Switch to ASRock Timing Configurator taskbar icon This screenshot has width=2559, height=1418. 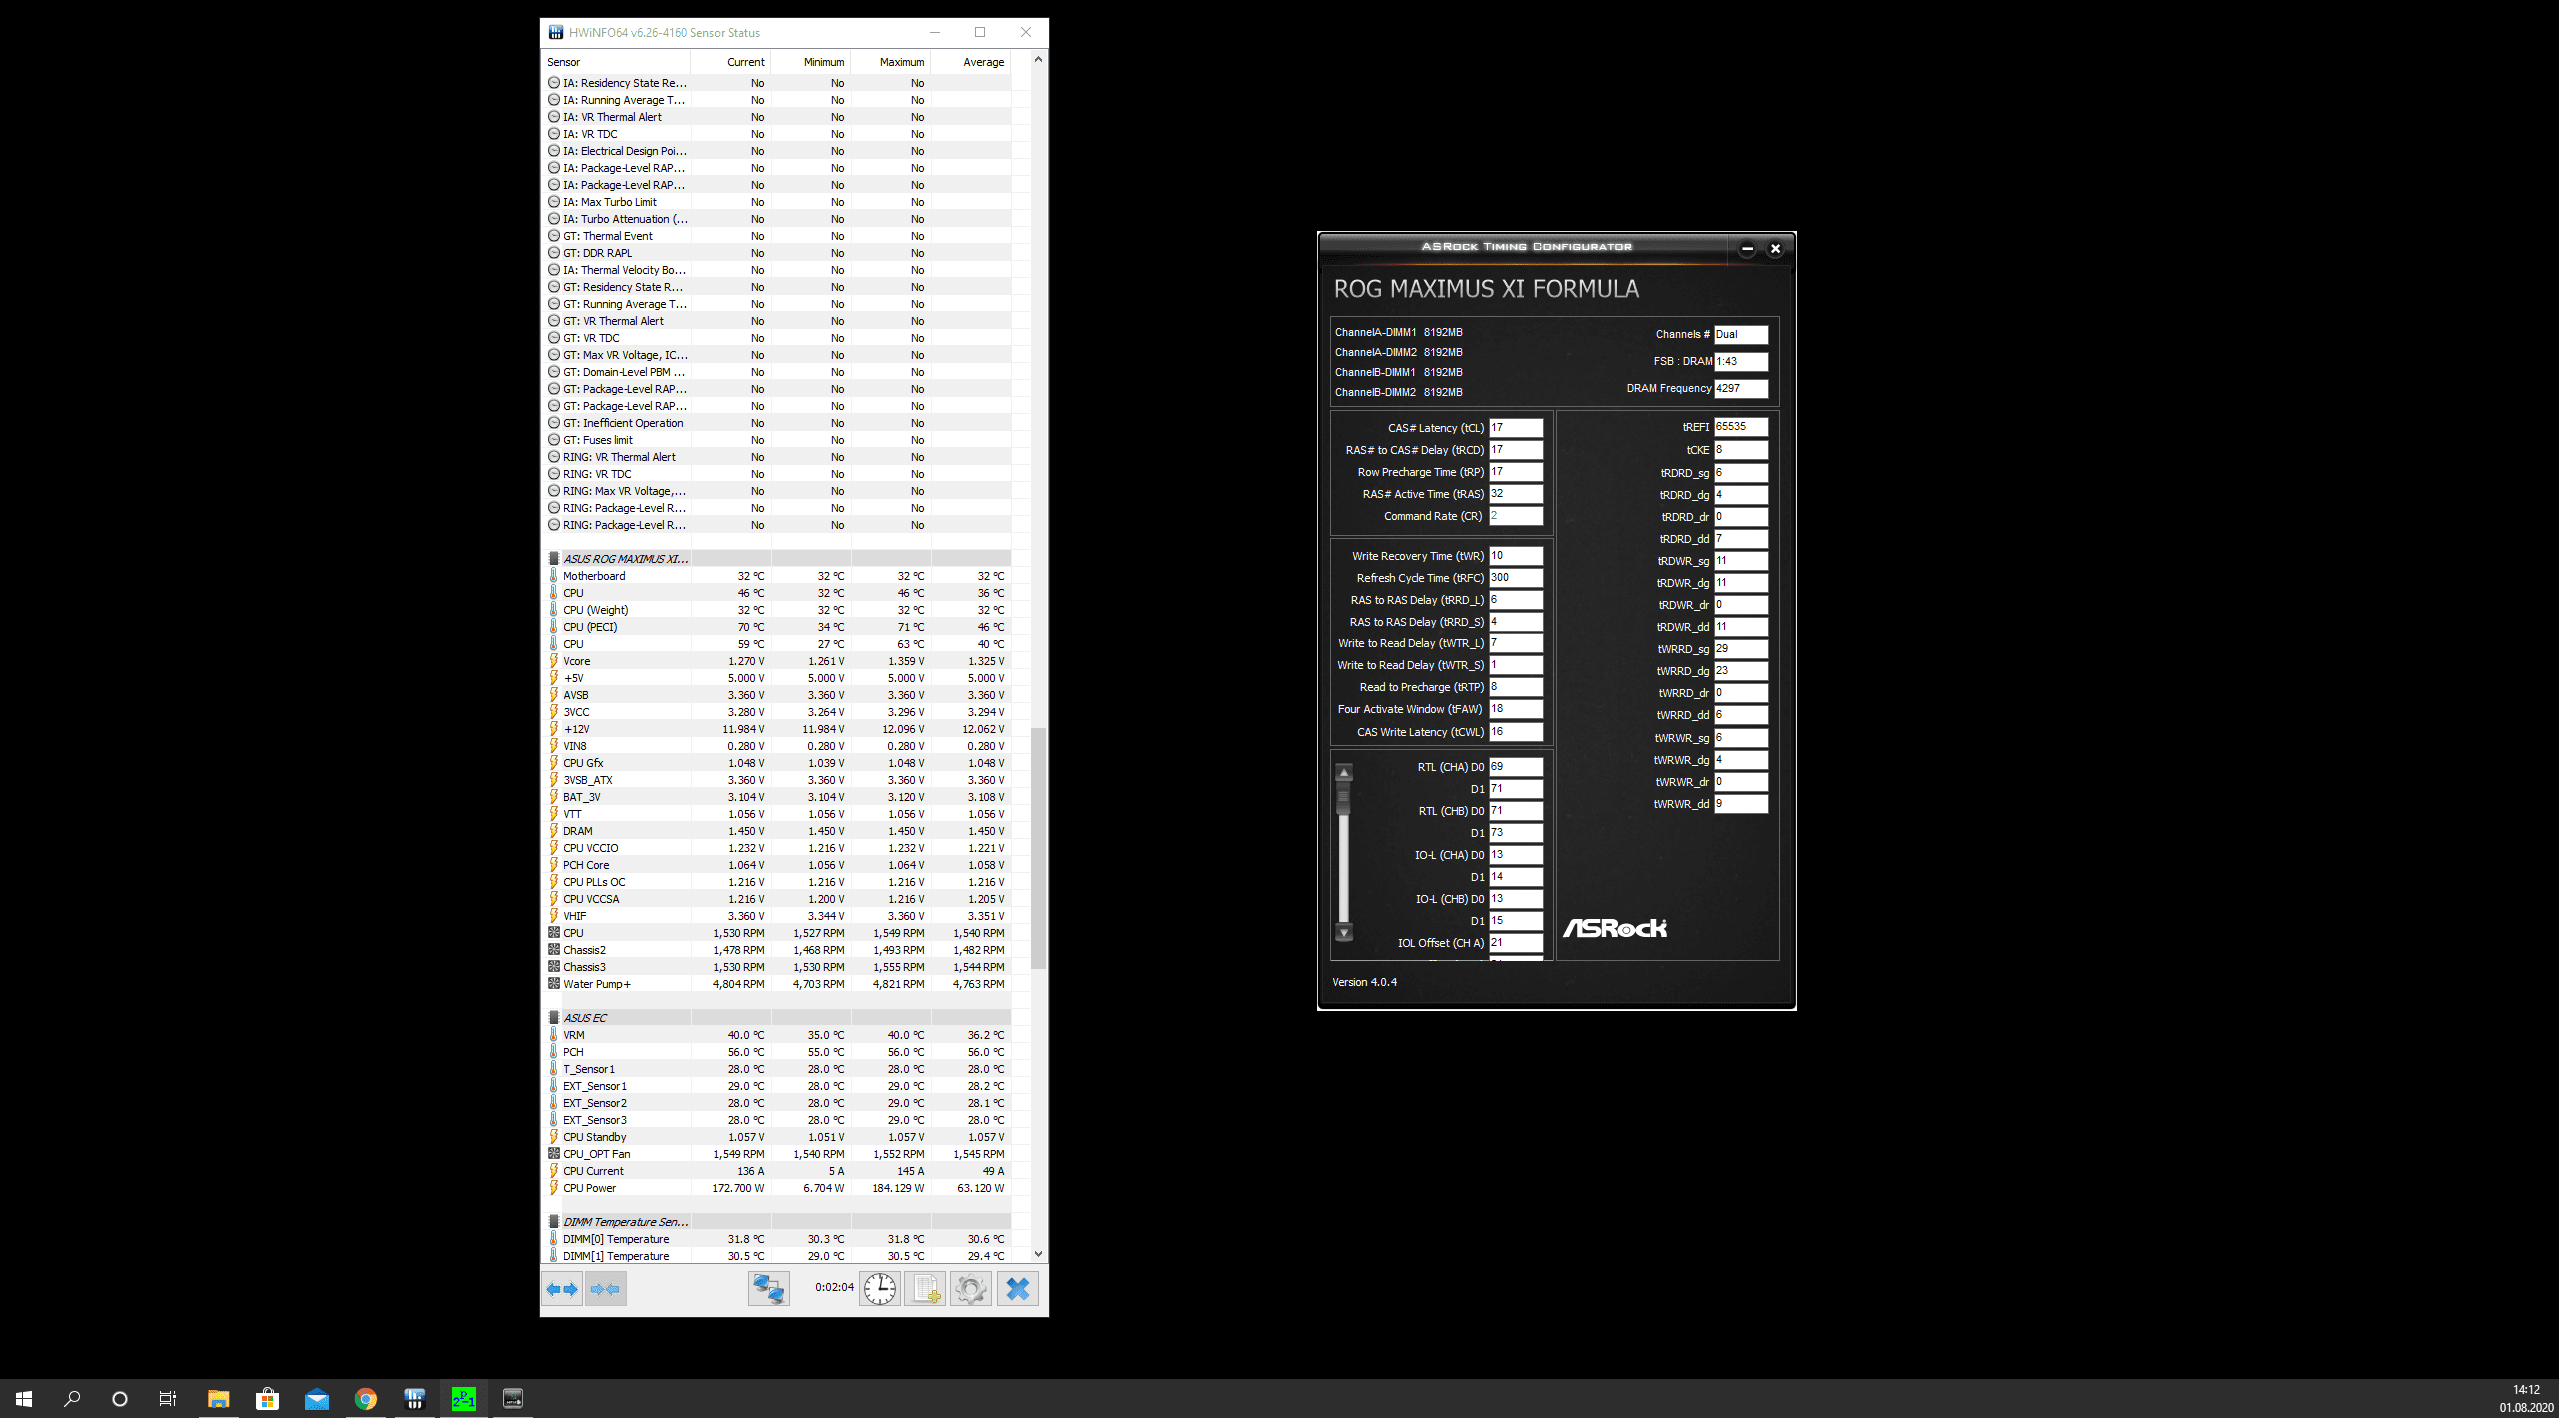coord(513,1399)
